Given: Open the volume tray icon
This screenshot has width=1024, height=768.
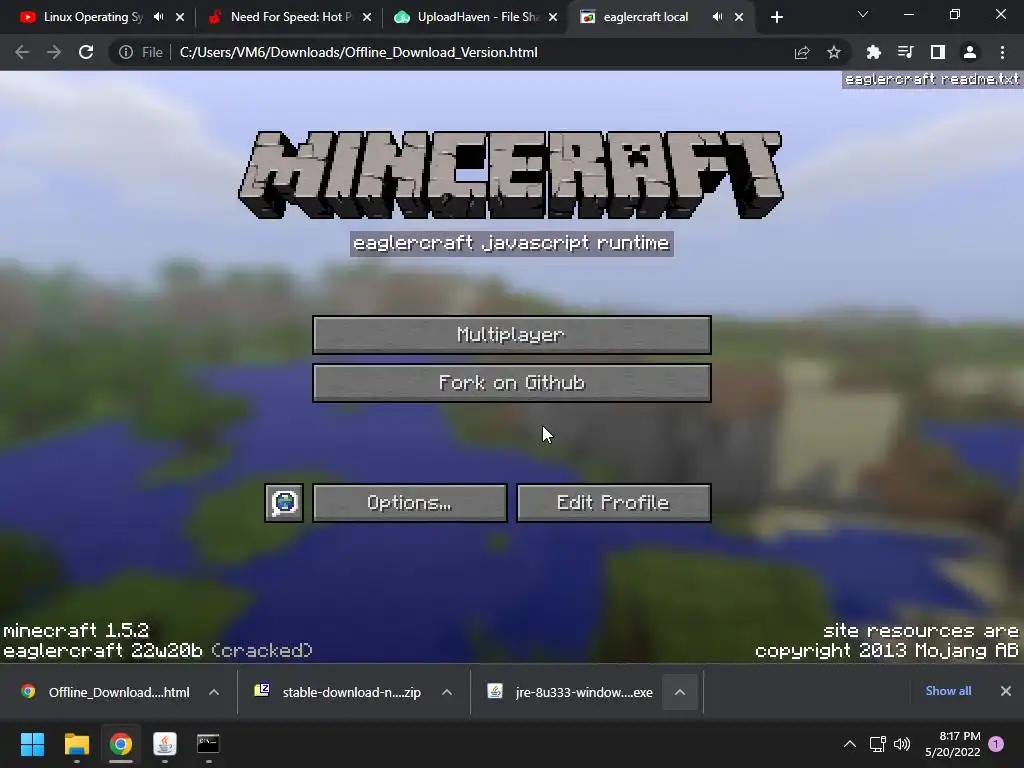Looking at the screenshot, I should point(902,744).
